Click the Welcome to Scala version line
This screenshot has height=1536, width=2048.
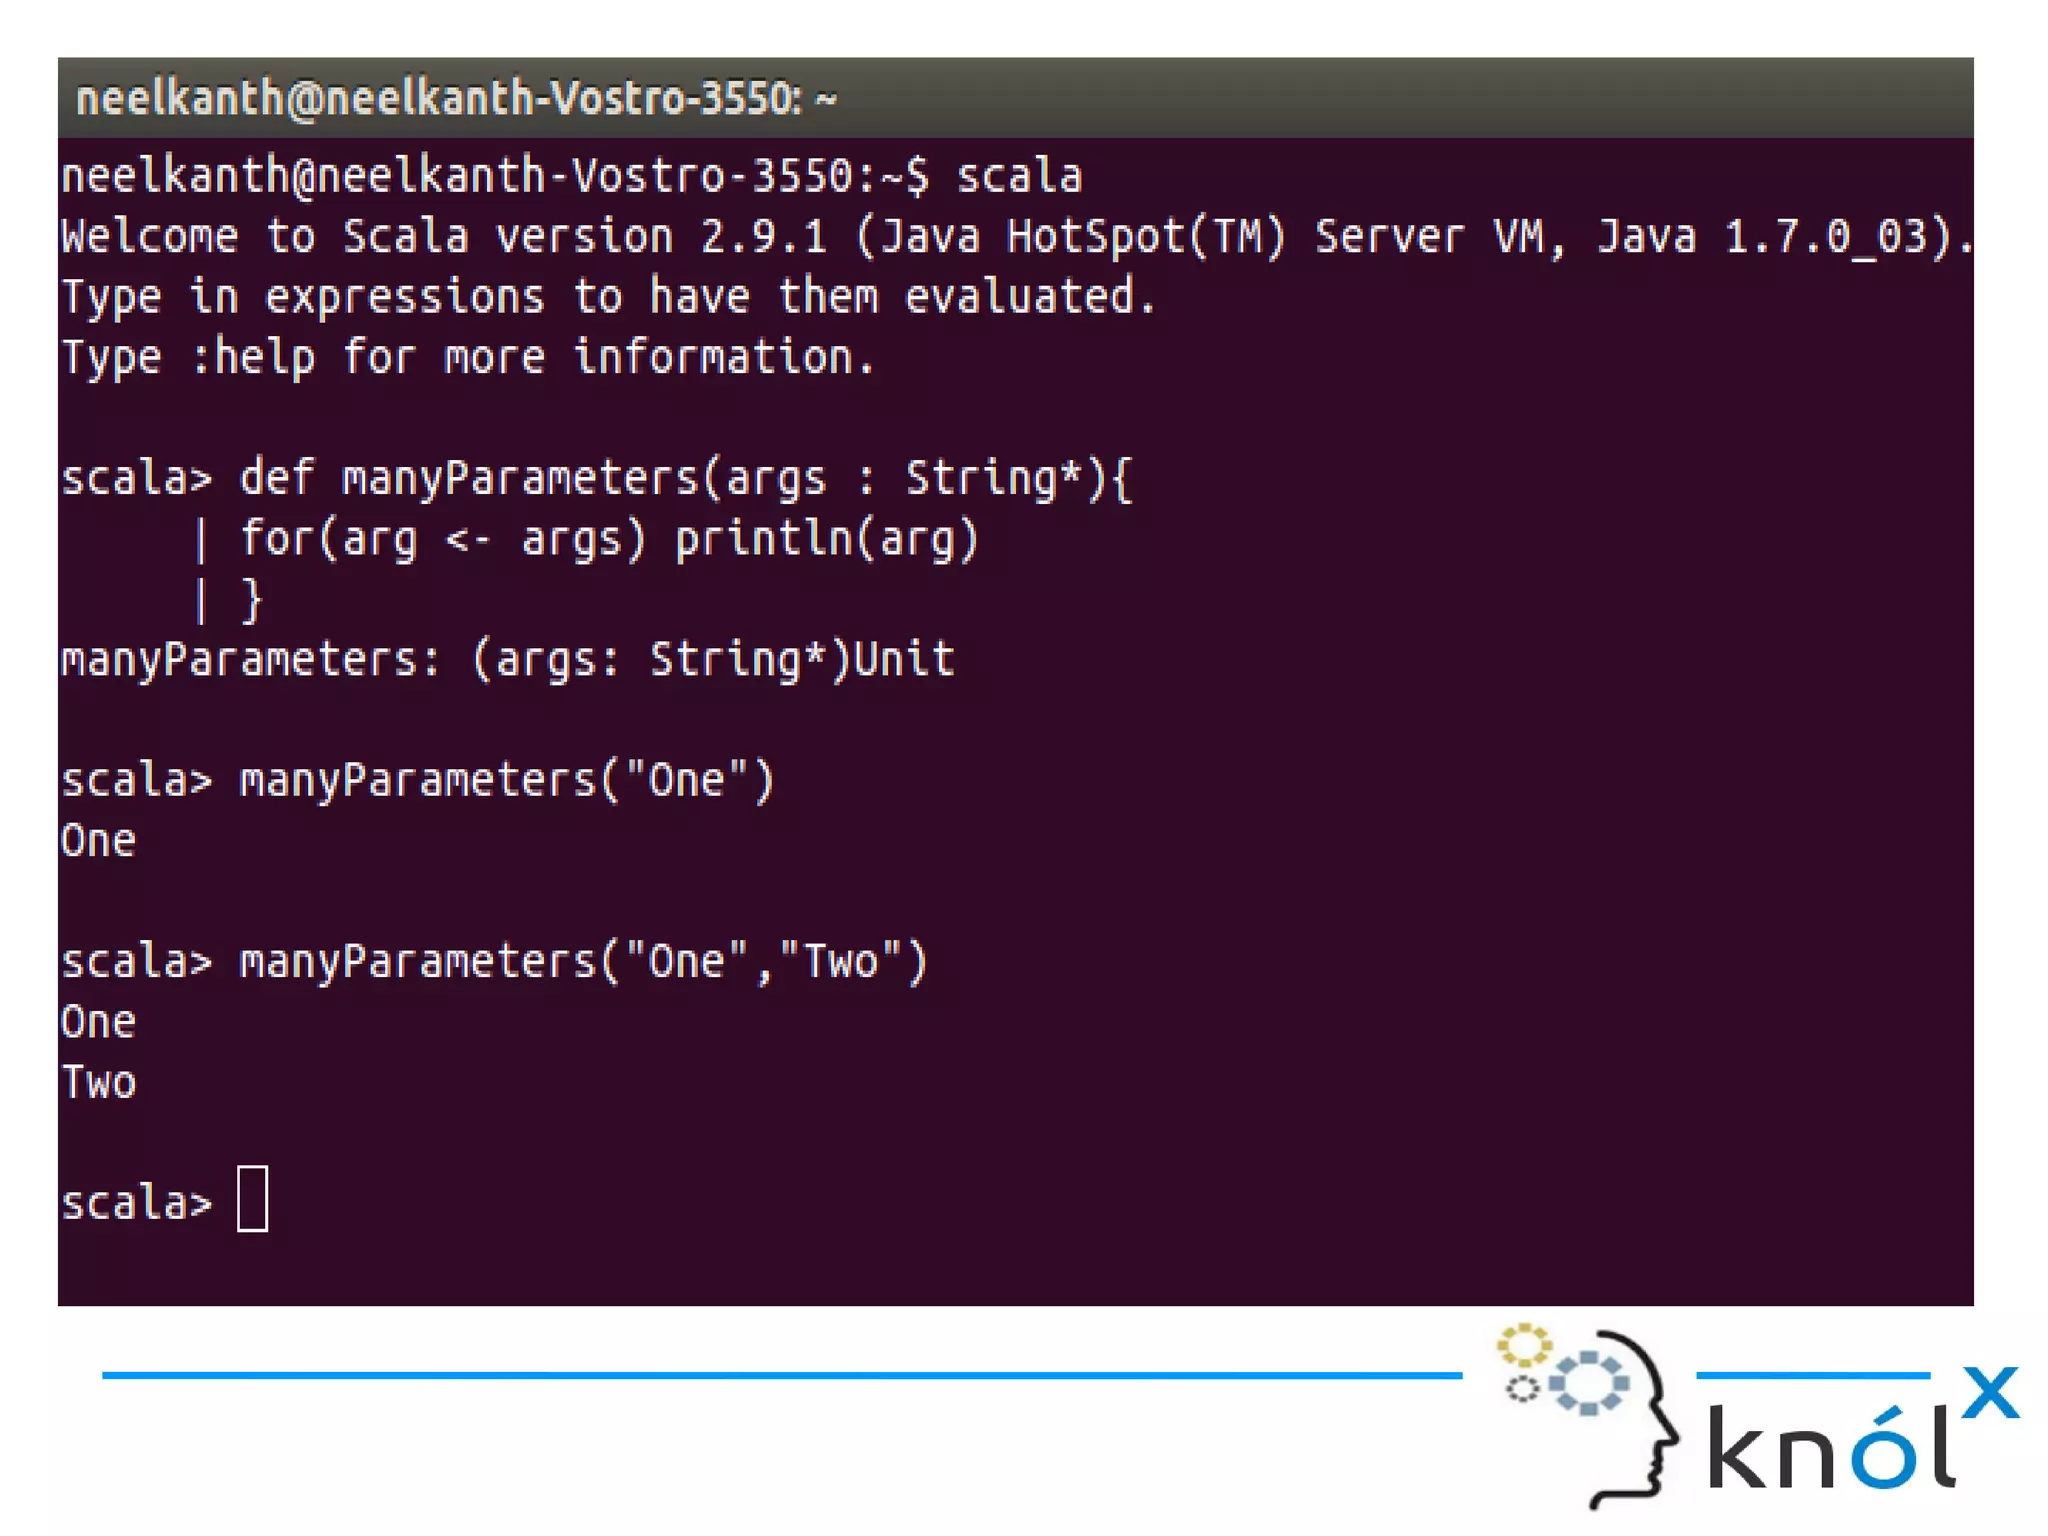click(x=1014, y=237)
